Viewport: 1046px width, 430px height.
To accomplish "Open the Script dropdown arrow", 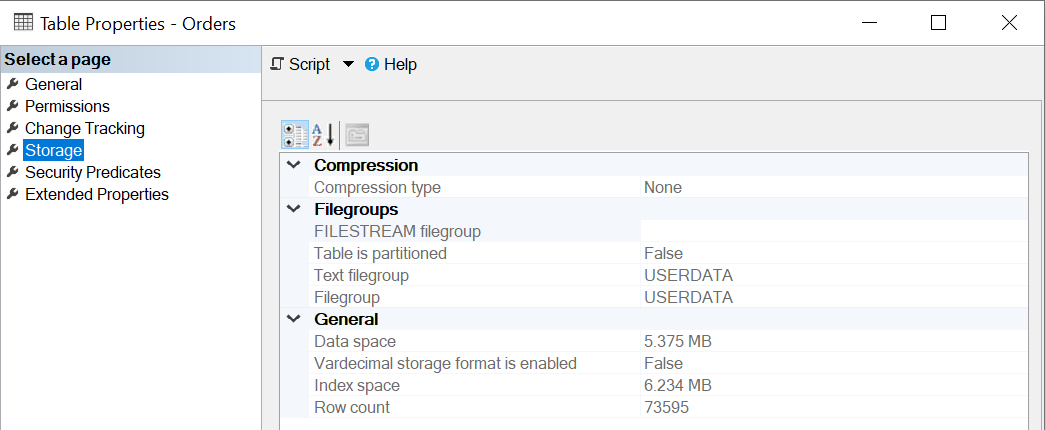I will (x=348, y=65).
